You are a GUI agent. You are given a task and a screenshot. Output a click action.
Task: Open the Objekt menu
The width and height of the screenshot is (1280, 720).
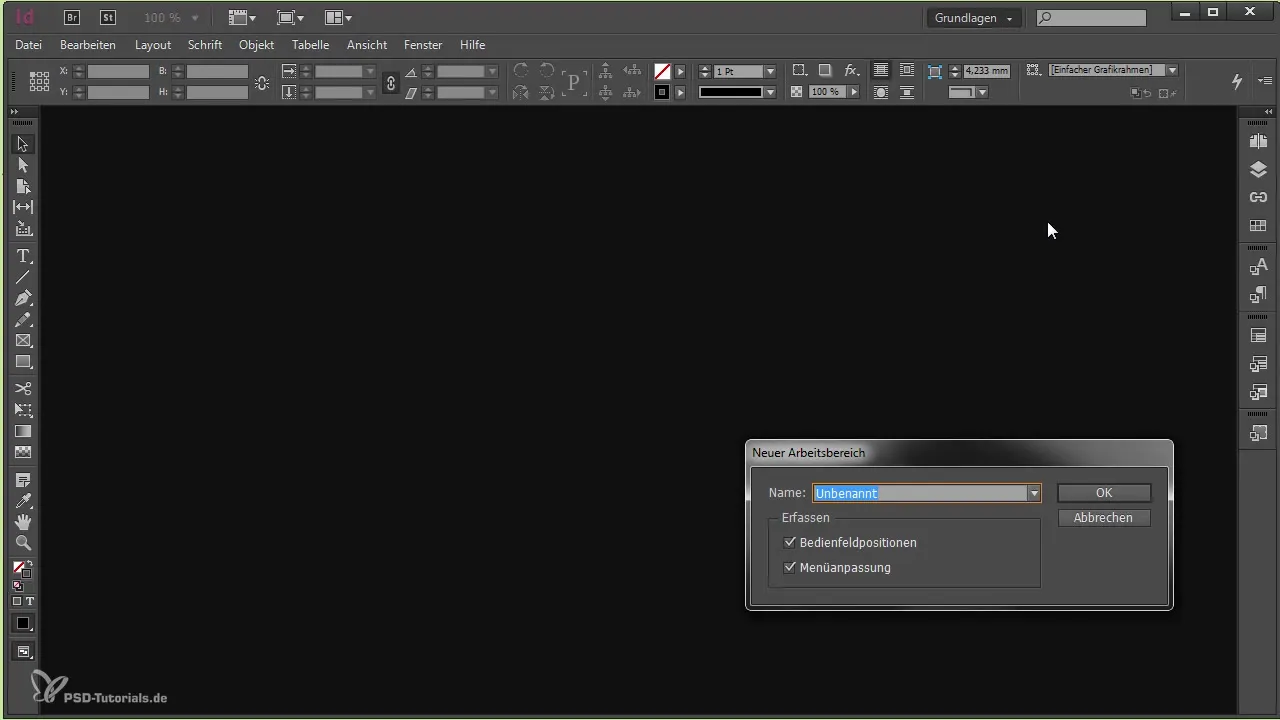[x=256, y=45]
